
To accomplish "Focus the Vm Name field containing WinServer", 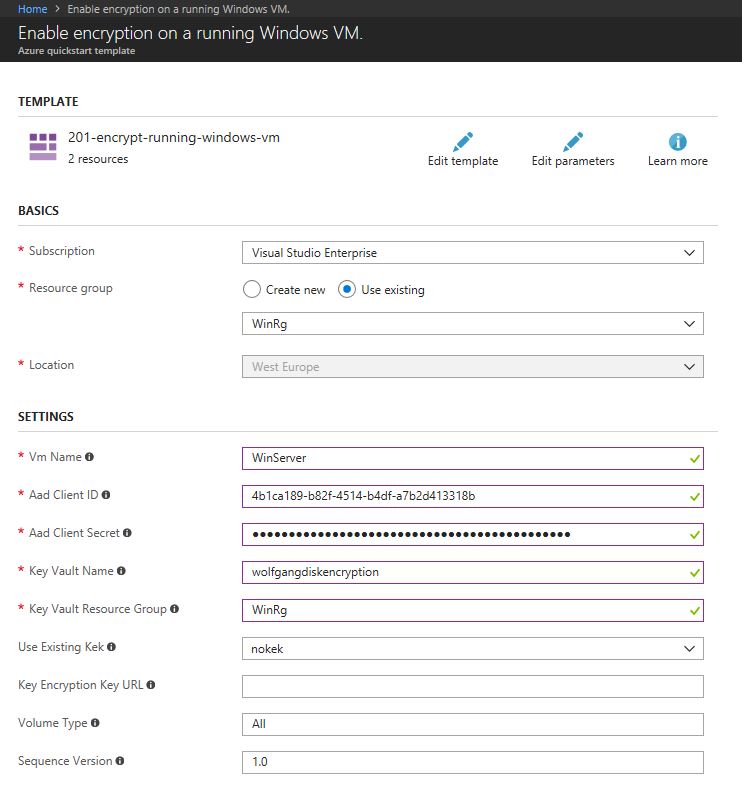I will click(x=473, y=458).
